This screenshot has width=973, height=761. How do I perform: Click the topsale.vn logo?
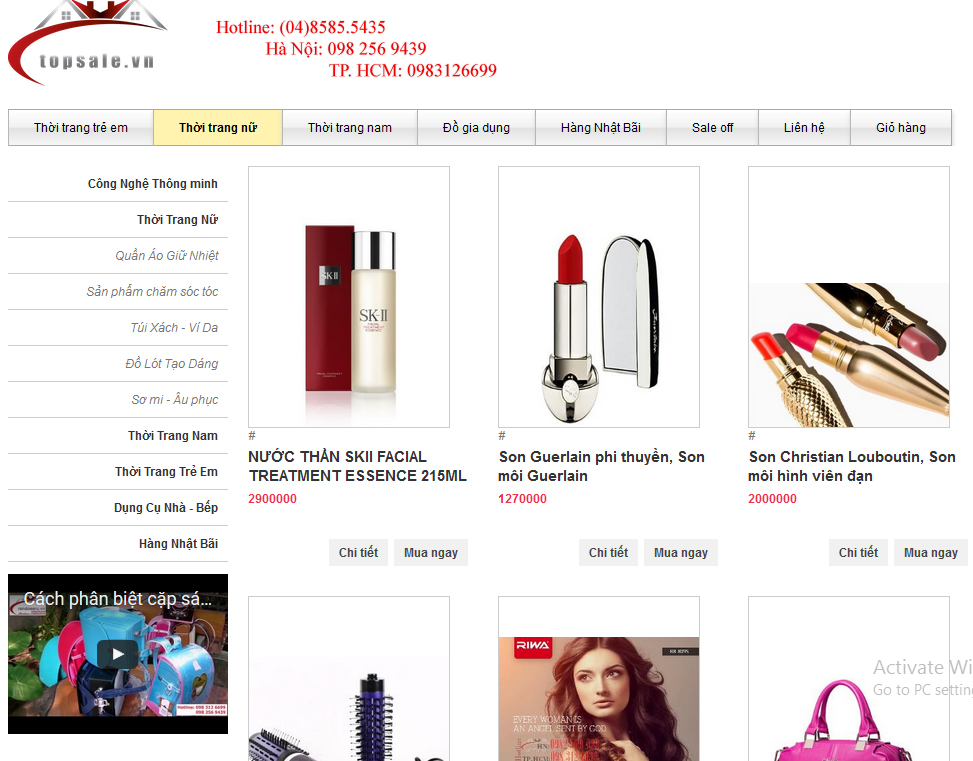[88, 43]
